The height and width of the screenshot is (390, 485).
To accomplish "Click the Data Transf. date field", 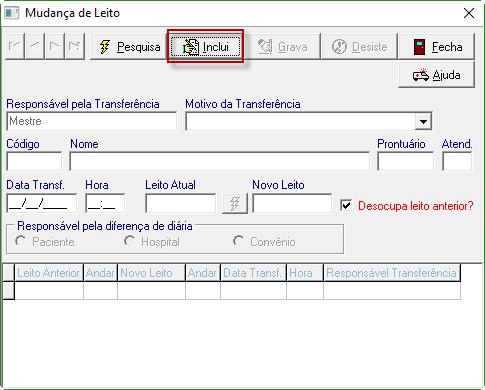I will [x=42, y=203].
